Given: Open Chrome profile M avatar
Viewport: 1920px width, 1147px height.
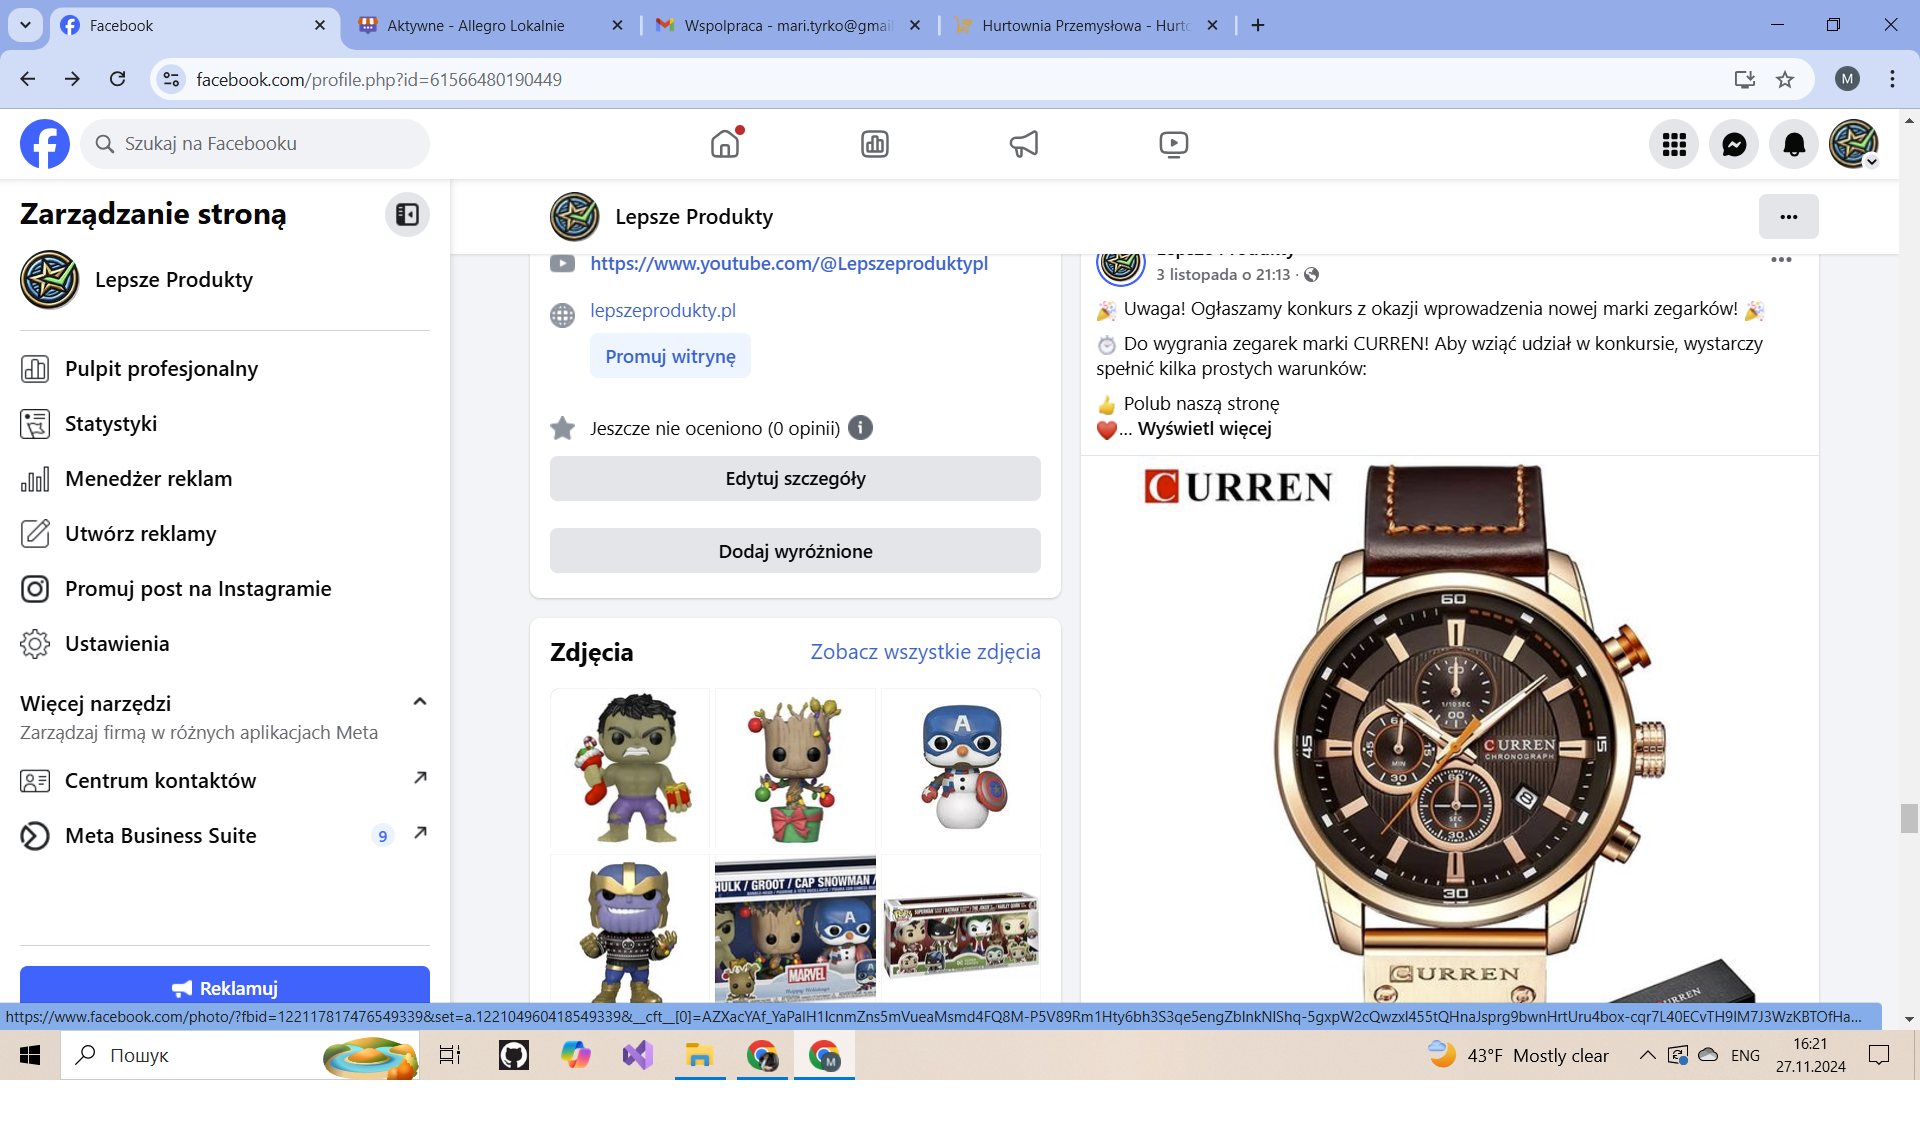Looking at the screenshot, I should pos(1847,79).
